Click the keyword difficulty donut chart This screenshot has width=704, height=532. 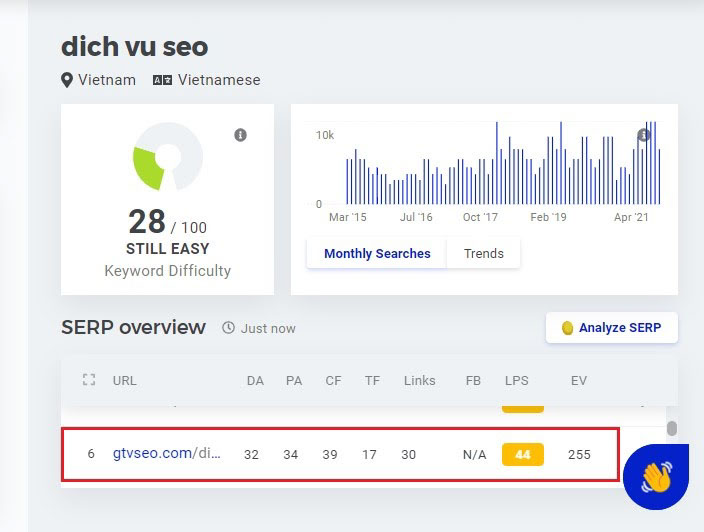click(x=167, y=157)
